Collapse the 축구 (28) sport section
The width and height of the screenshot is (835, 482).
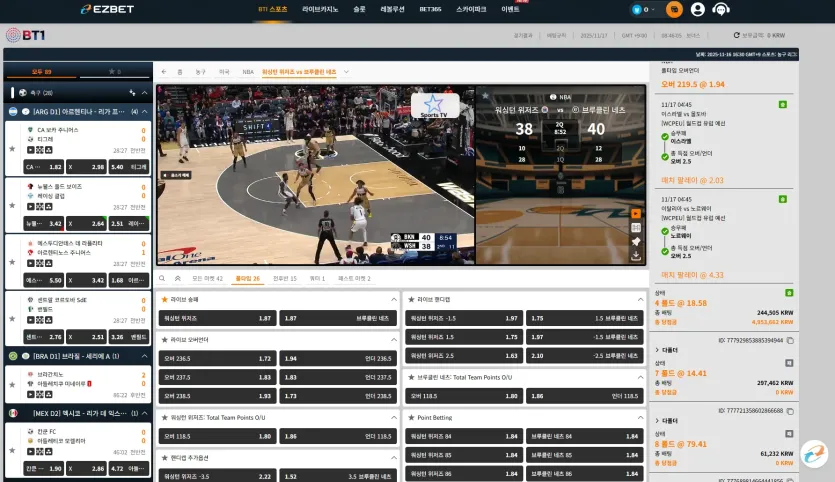pyautogui.click(x=144, y=93)
